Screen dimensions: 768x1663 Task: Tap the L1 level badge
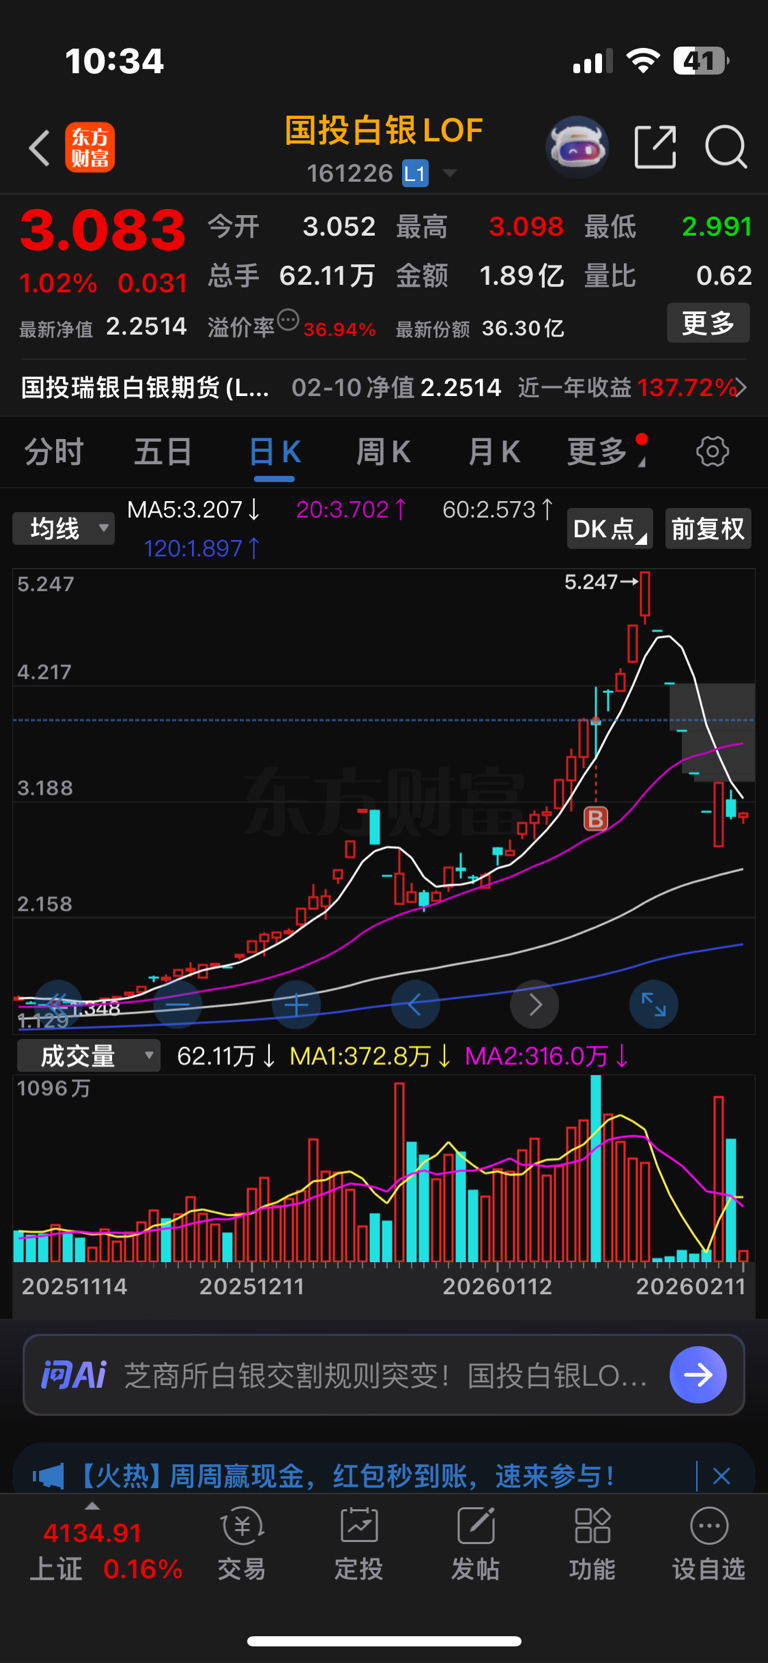(x=415, y=174)
